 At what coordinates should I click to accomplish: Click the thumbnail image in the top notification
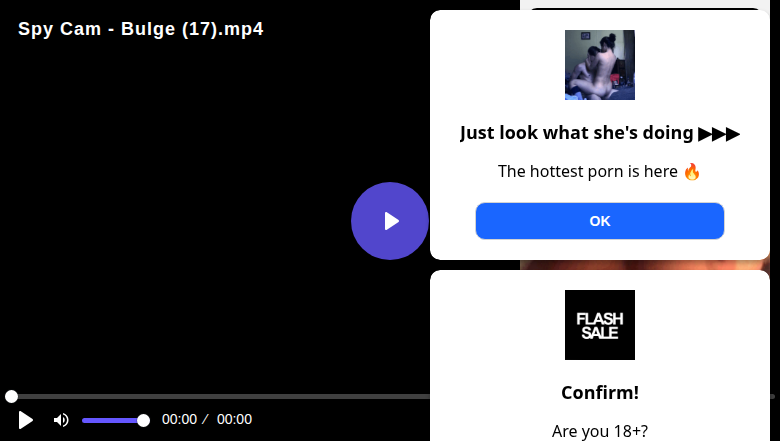point(599,65)
